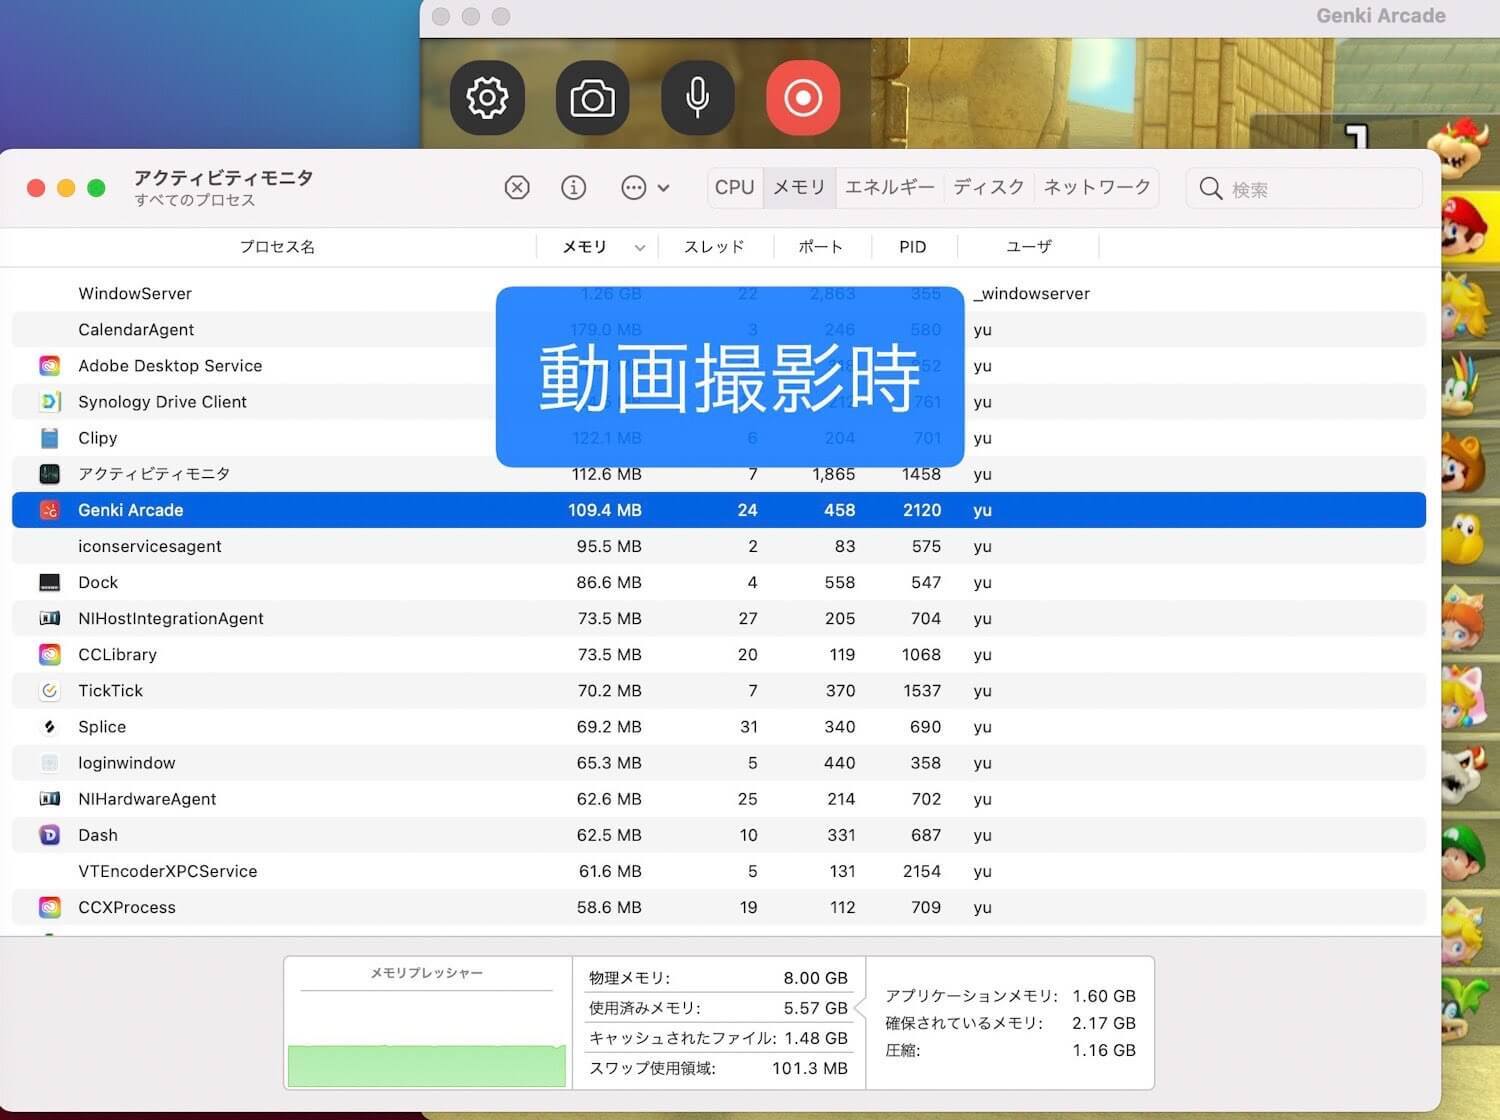Click the 使用済みメモリ 5.57 GB value

pos(816,1008)
